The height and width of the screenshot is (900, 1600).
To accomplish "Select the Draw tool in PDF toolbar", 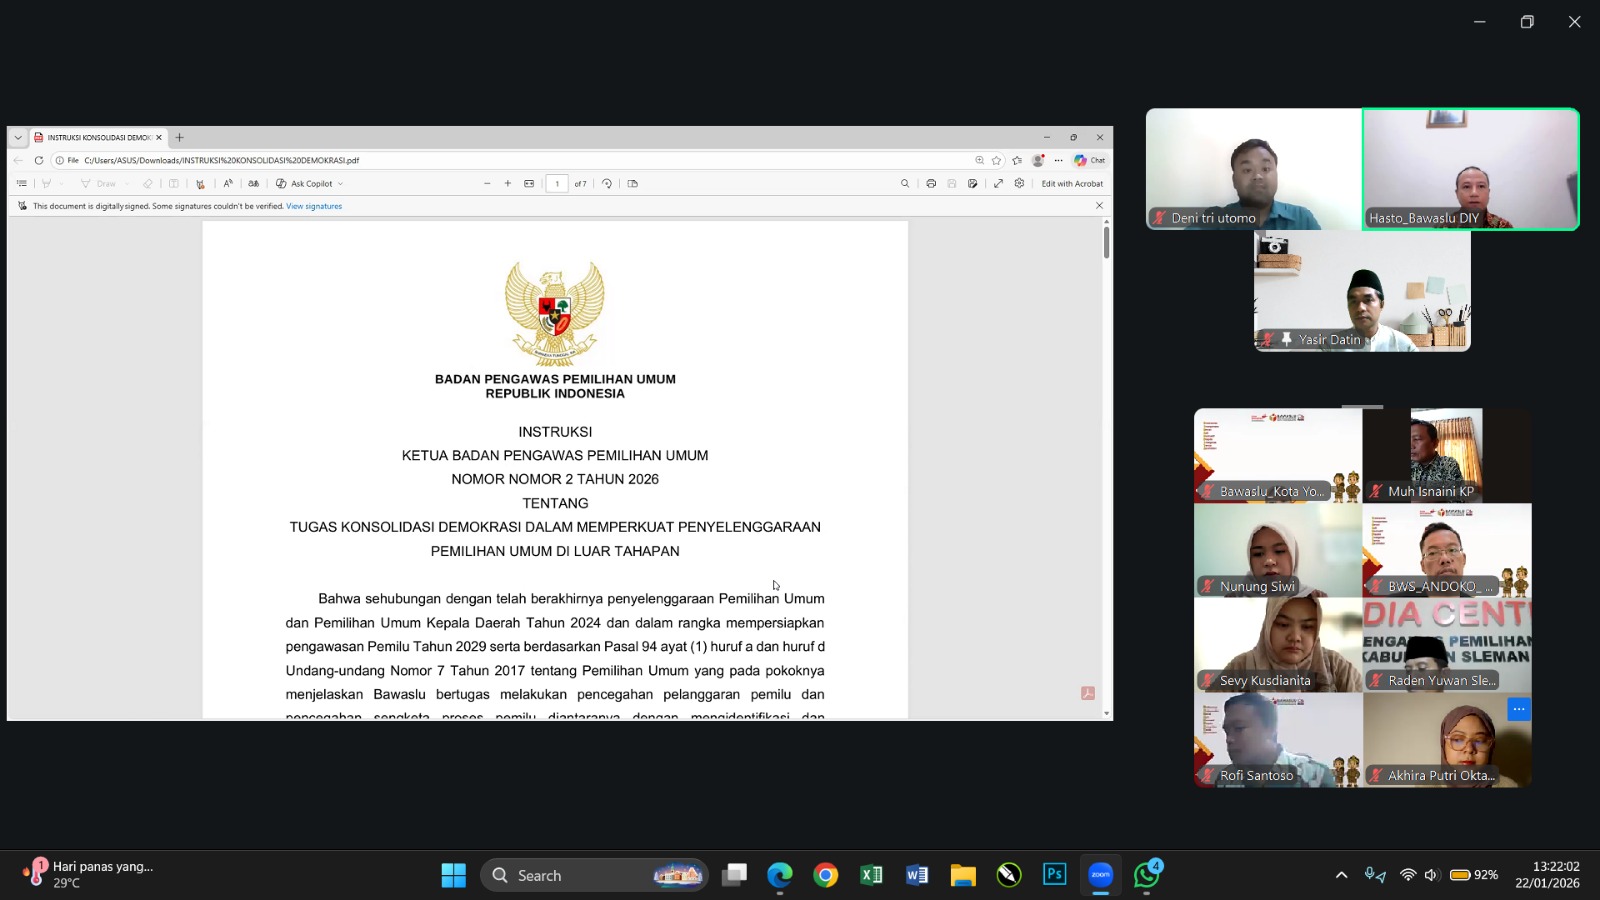I will click(x=99, y=184).
